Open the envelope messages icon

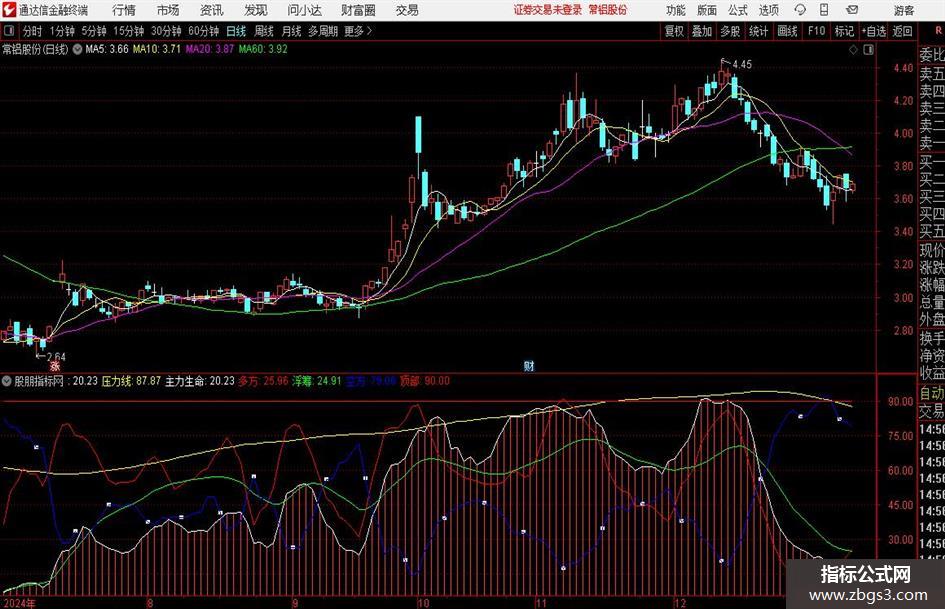pos(852,10)
